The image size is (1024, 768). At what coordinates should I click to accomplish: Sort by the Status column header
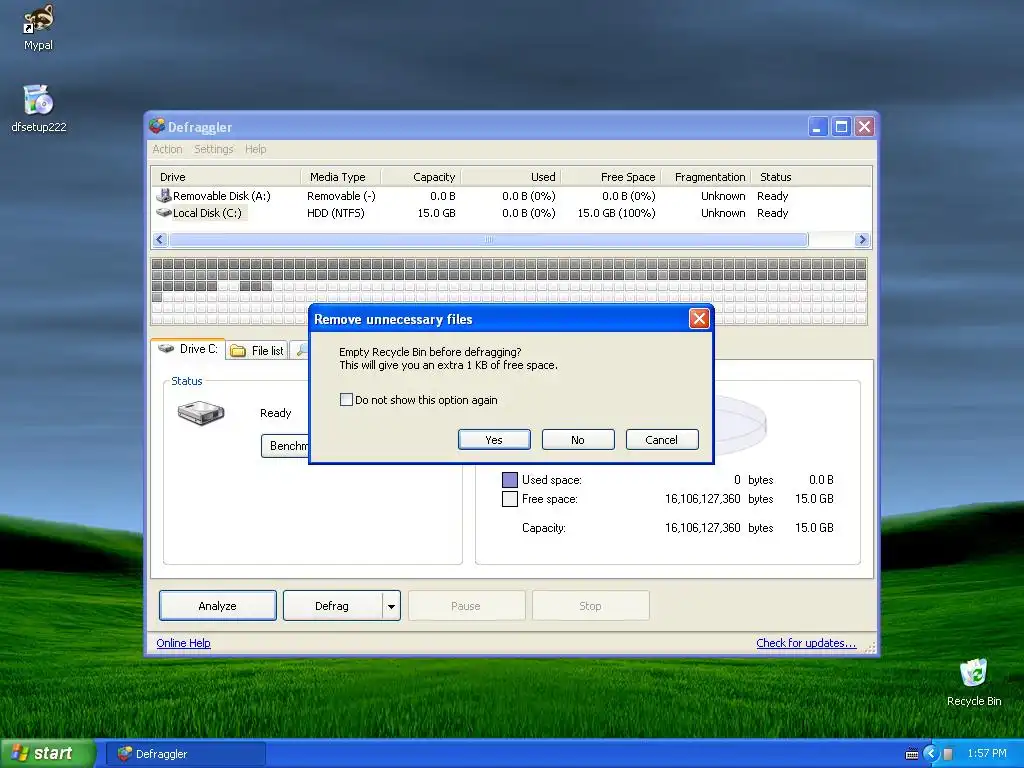point(811,177)
